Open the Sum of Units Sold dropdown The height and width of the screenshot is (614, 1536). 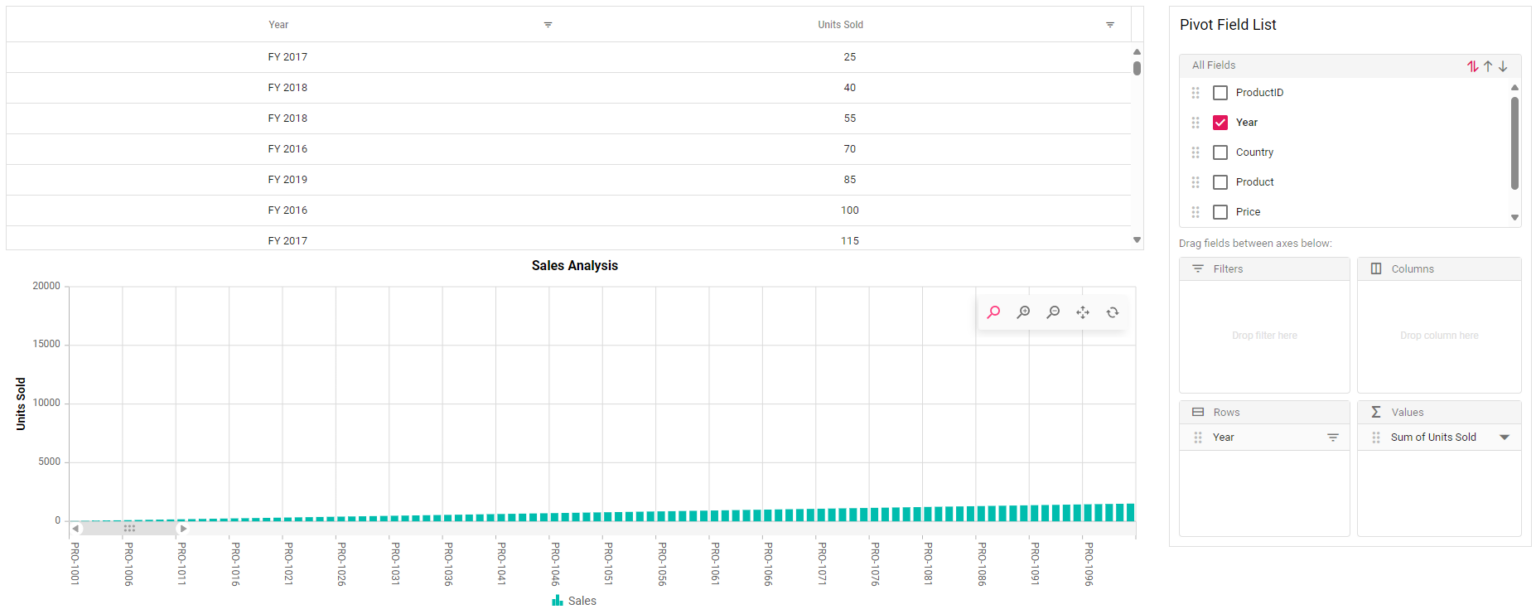[x=1504, y=437]
